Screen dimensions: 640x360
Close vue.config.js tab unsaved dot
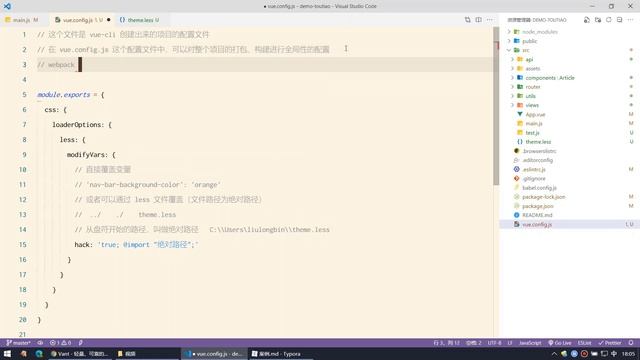pyautogui.click(x=109, y=20)
